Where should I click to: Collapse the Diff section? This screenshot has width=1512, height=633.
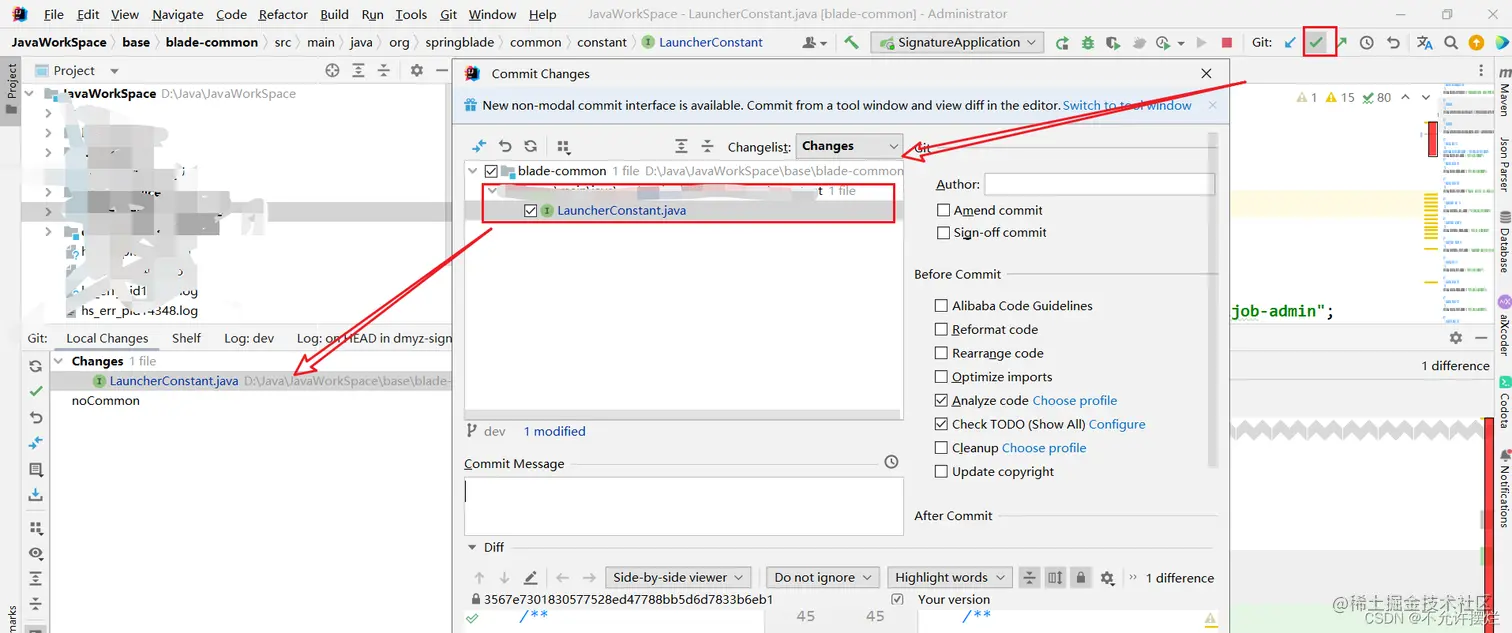pos(472,547)
